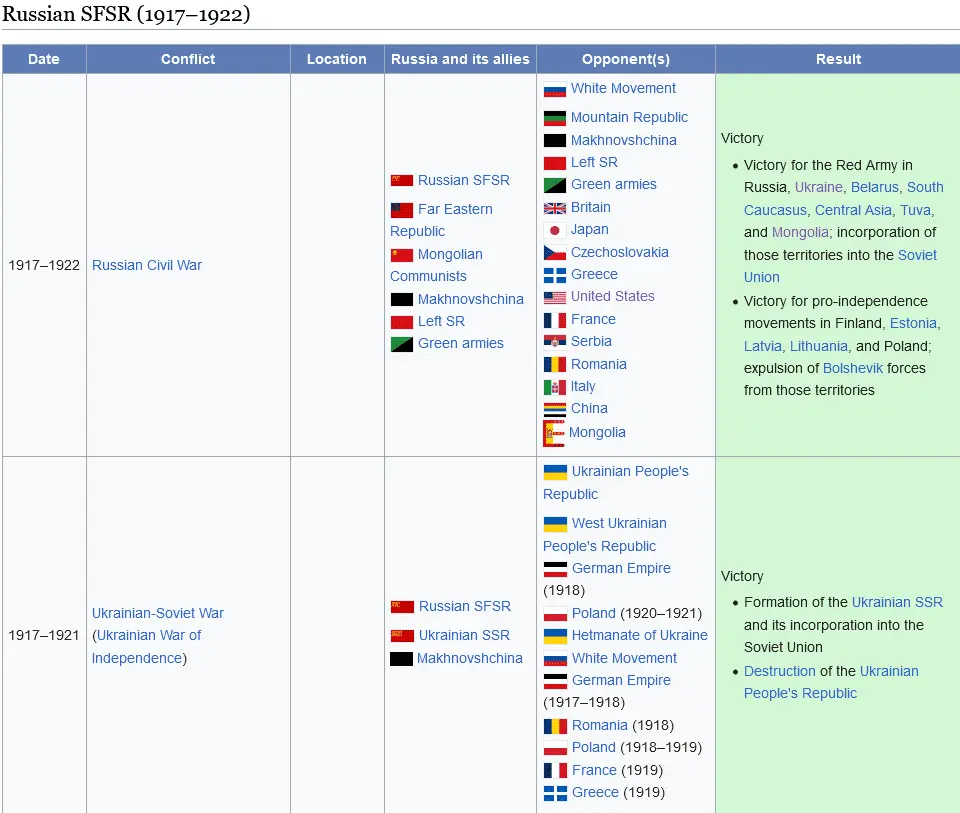Screen dimensions: 960x813
Task: Click the Japan flag icon
Action: click(x=554, y=230)
